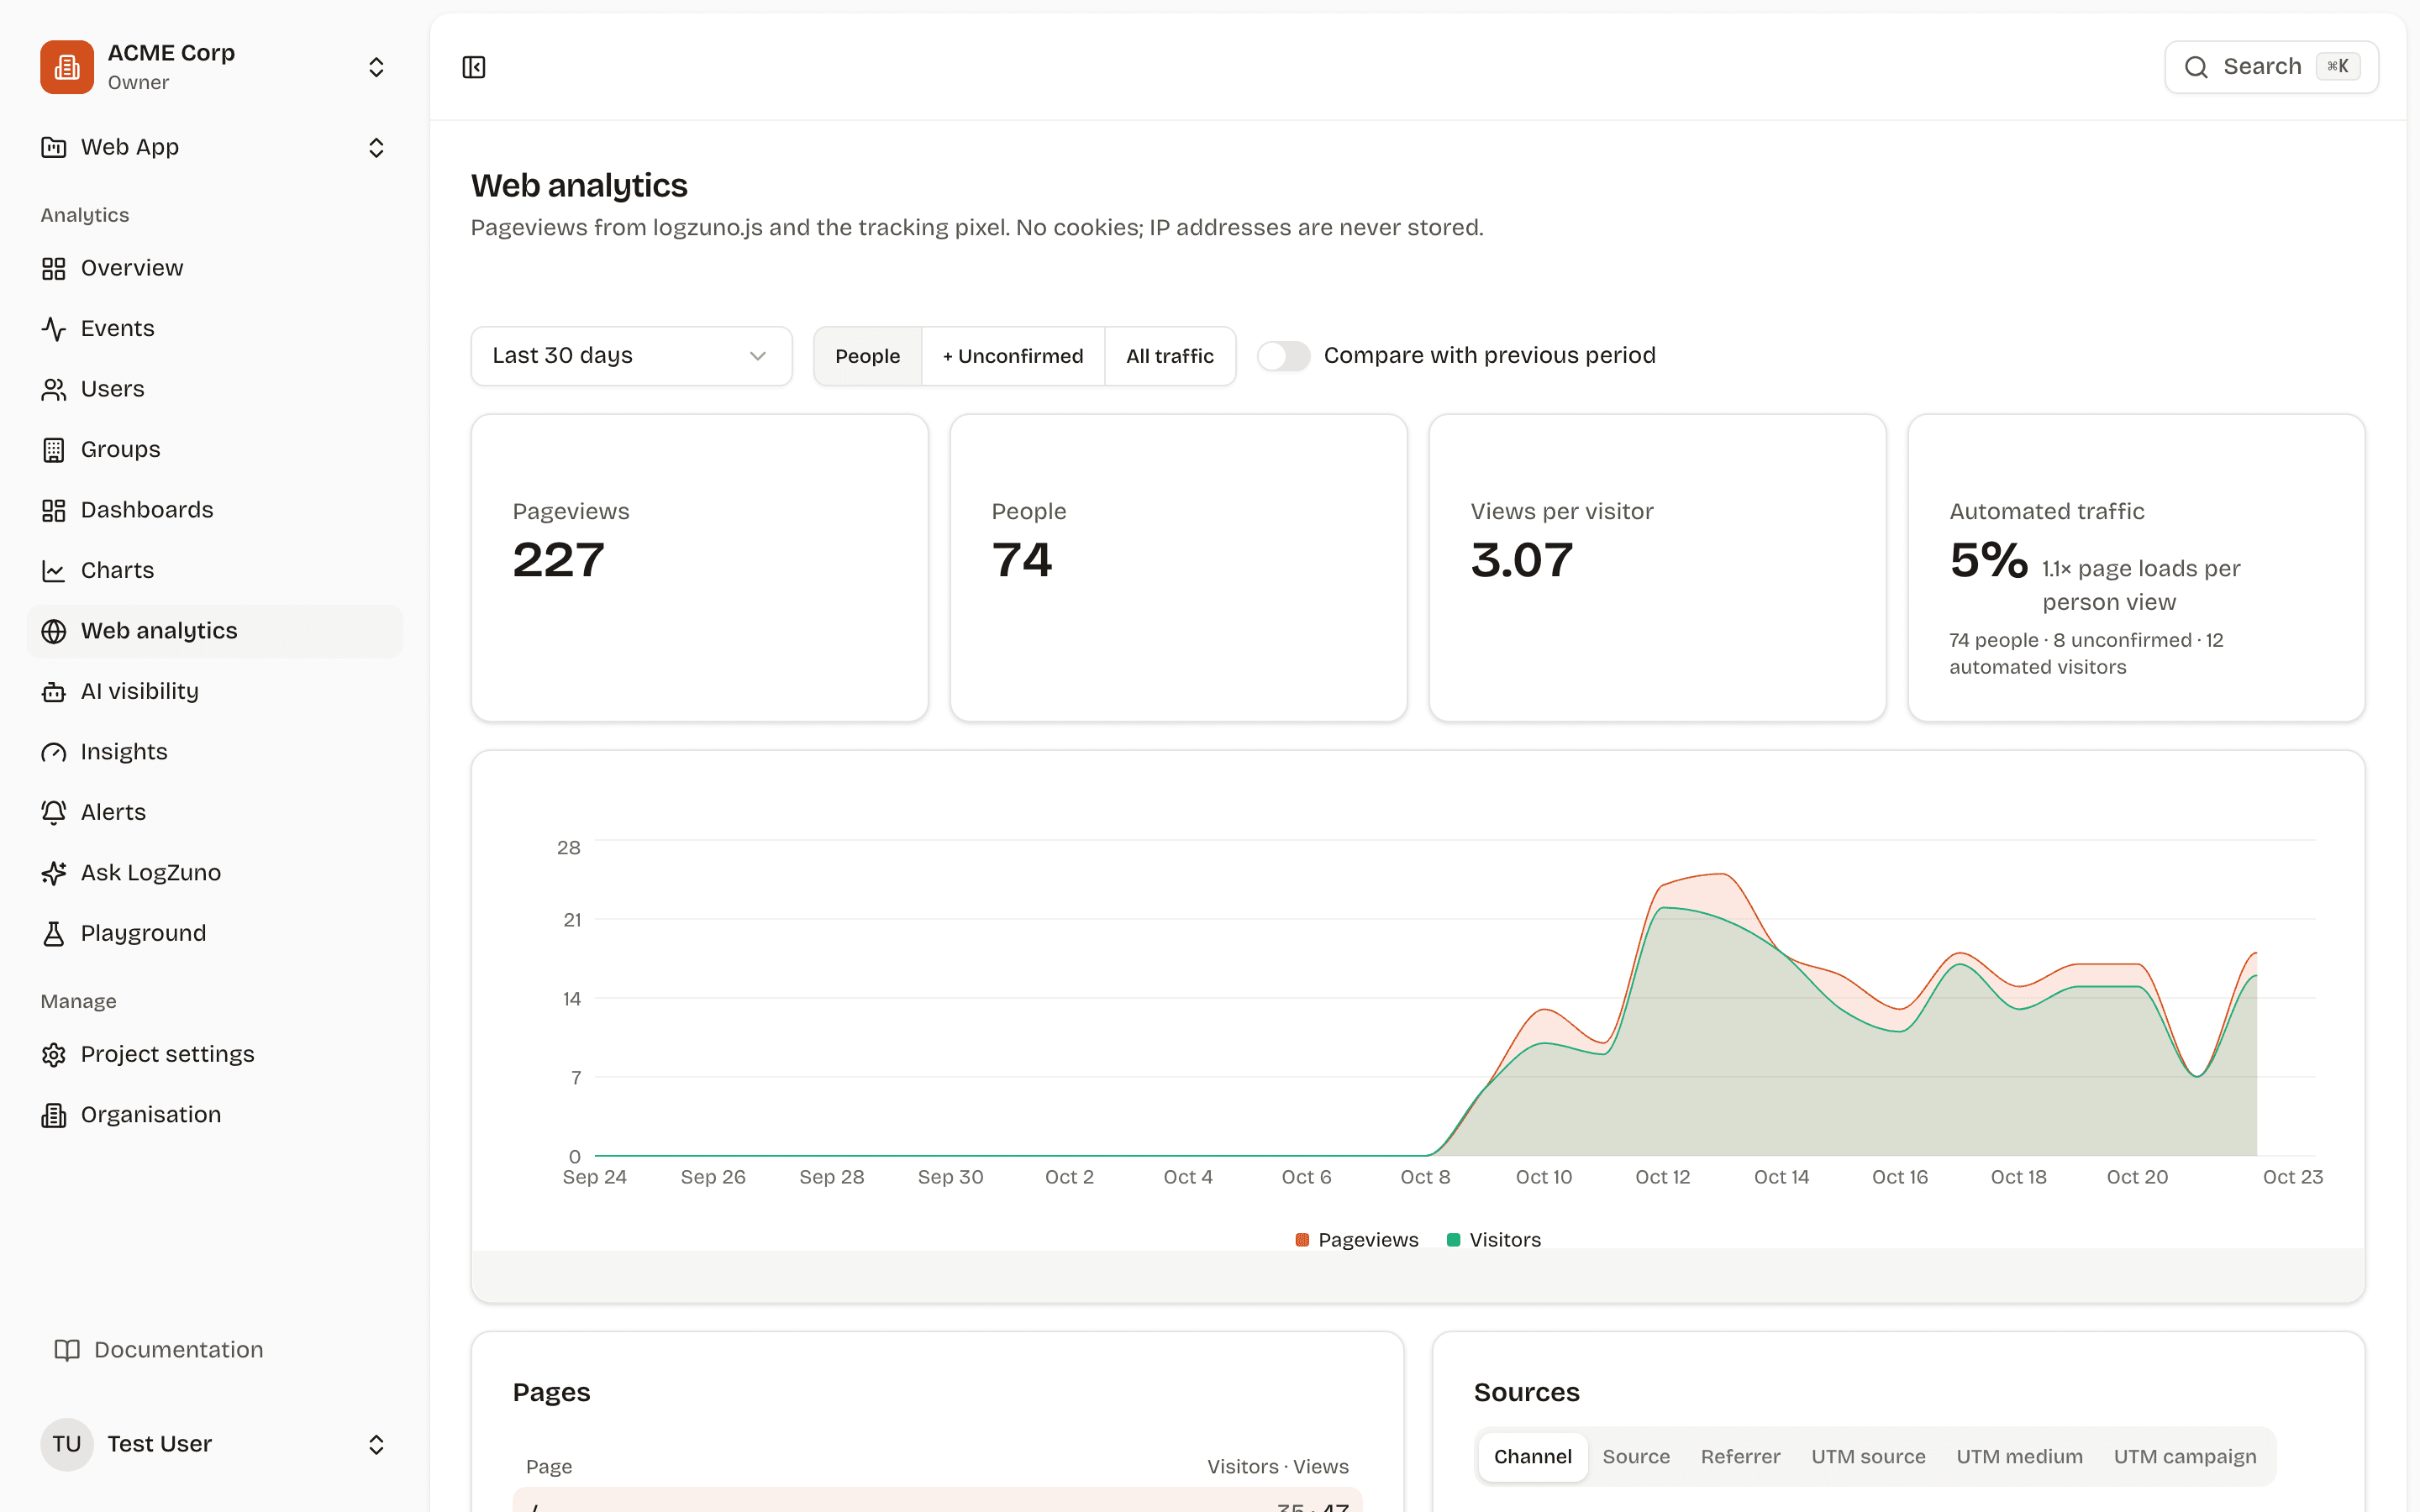
Task: Switch to the Channel sources tab
Action: pyautogui.click(x=1532, y=1457)
